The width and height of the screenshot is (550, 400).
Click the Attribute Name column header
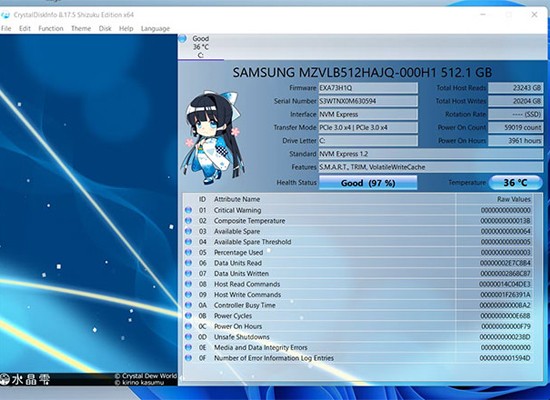tap(237, 199)
